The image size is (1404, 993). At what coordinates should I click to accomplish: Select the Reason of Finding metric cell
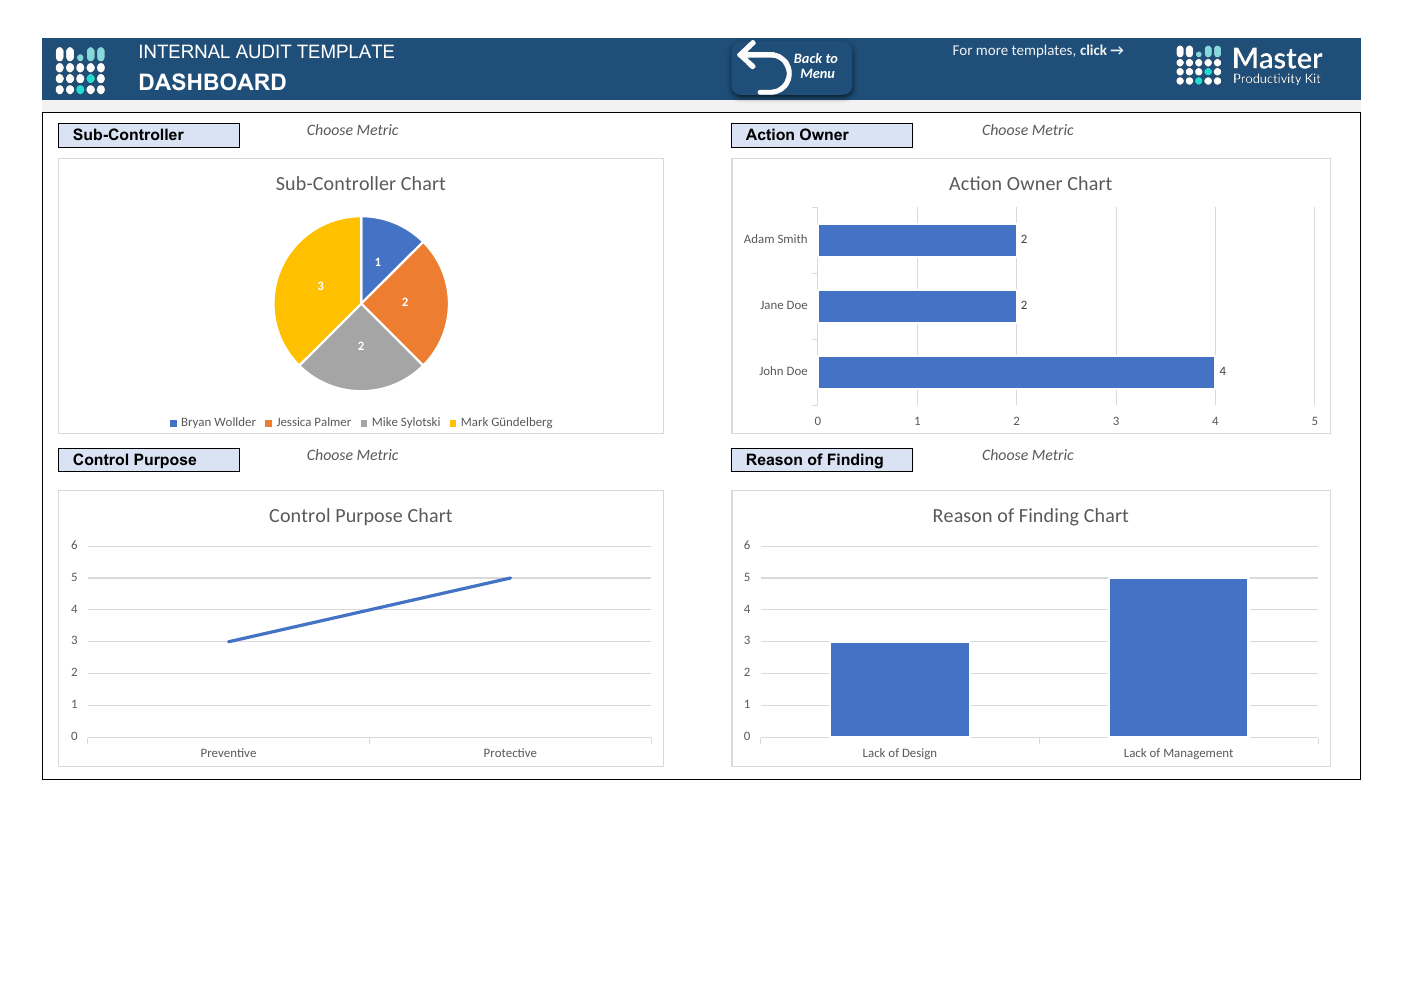click(822, 460)
